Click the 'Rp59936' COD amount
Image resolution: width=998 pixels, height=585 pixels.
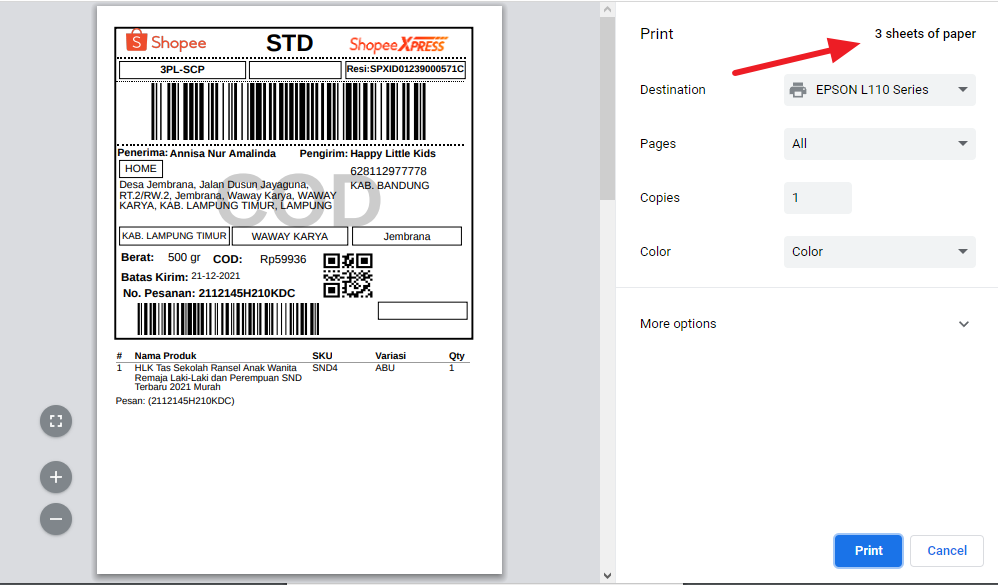coord(283,259)
